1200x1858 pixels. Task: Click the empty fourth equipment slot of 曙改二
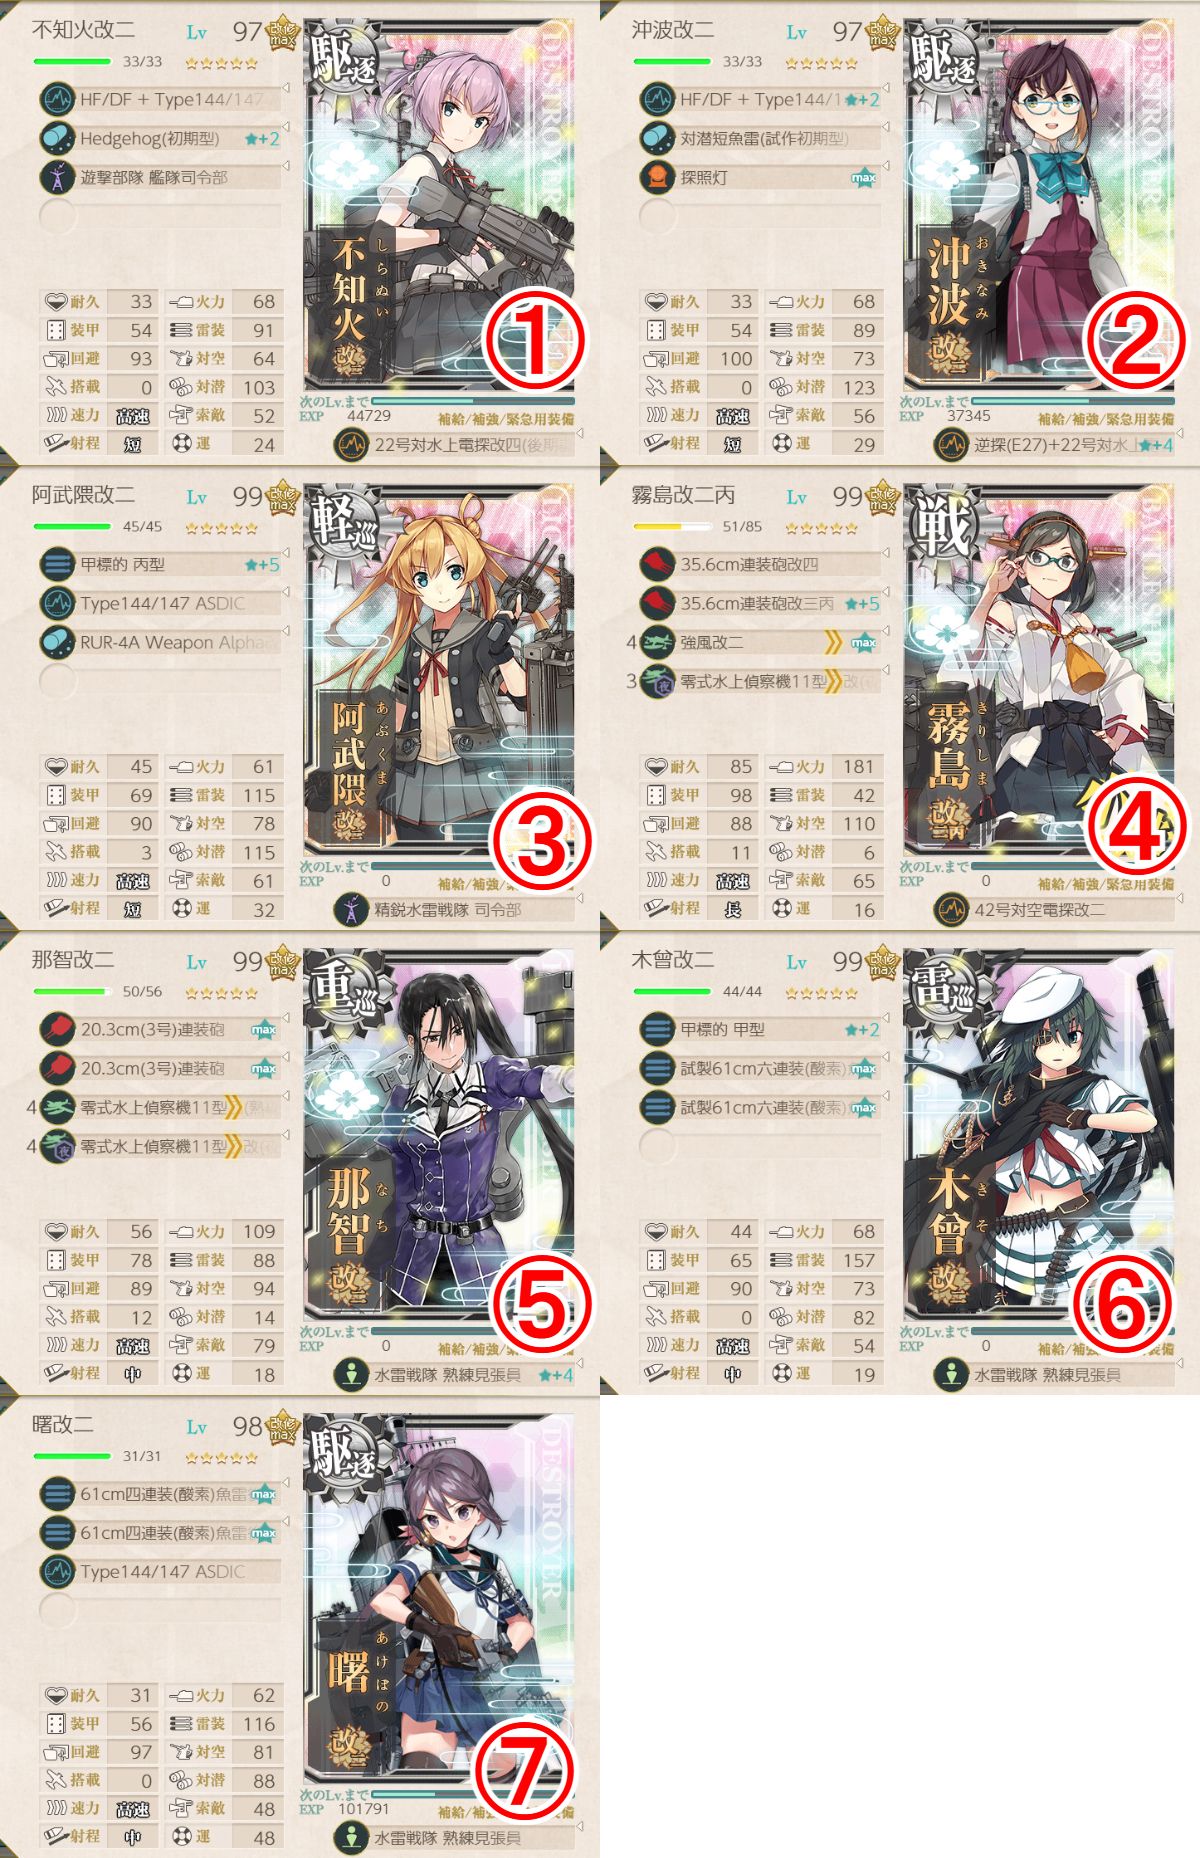[160, 1610]
